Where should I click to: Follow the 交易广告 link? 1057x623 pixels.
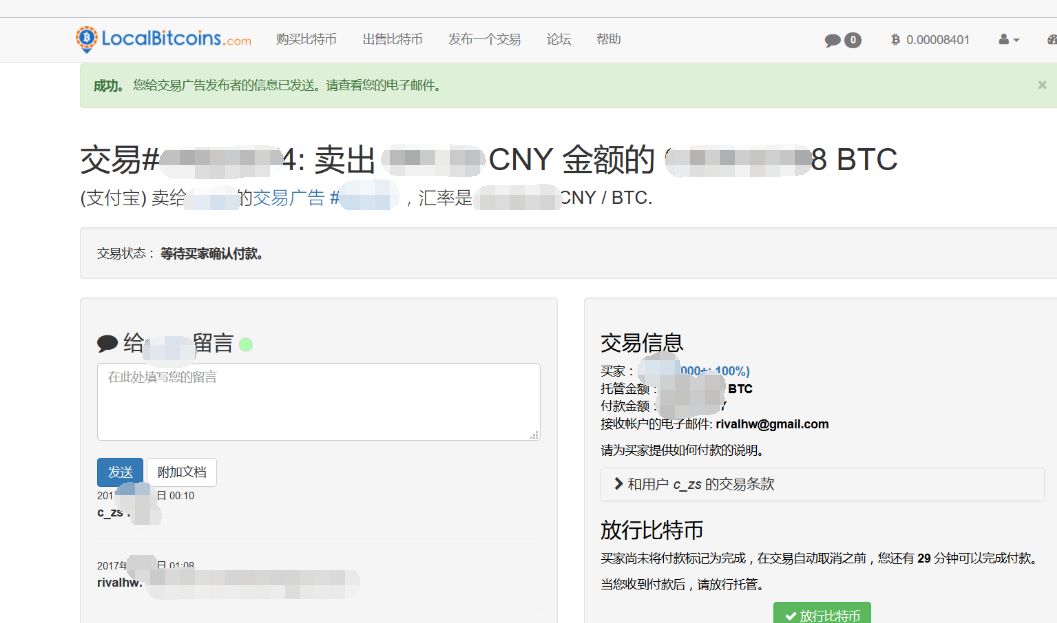pyautogui.click(x=288, y=198)
